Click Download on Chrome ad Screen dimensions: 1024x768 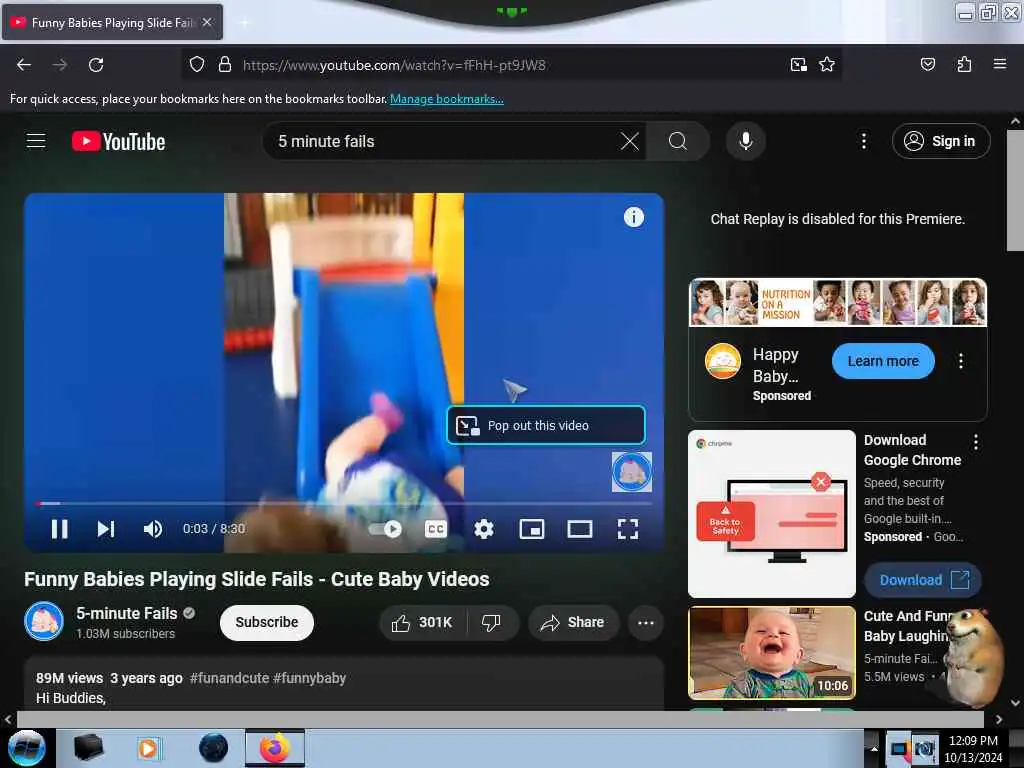(x=922, y=580)
